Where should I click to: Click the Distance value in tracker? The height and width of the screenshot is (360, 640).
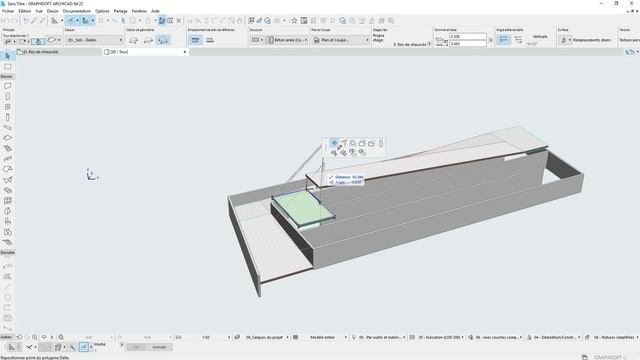[357, 177]
